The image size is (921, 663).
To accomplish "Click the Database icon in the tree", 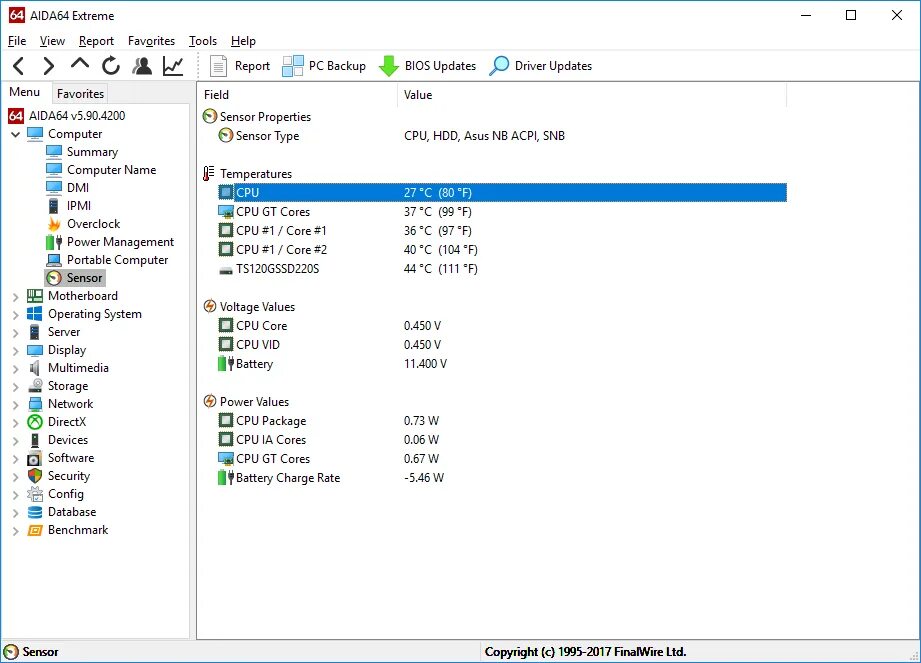I will pyautogui.click(x=35, y=512).
